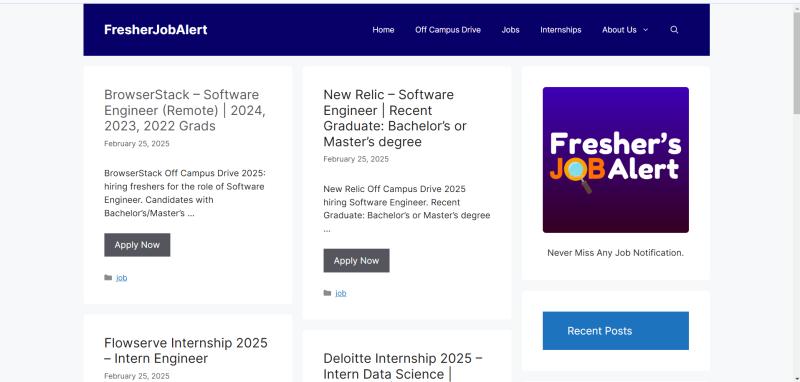Click the Never Miss Any Job Notification text
Viewport: 800px width, 382px height.
pos(615,252)
